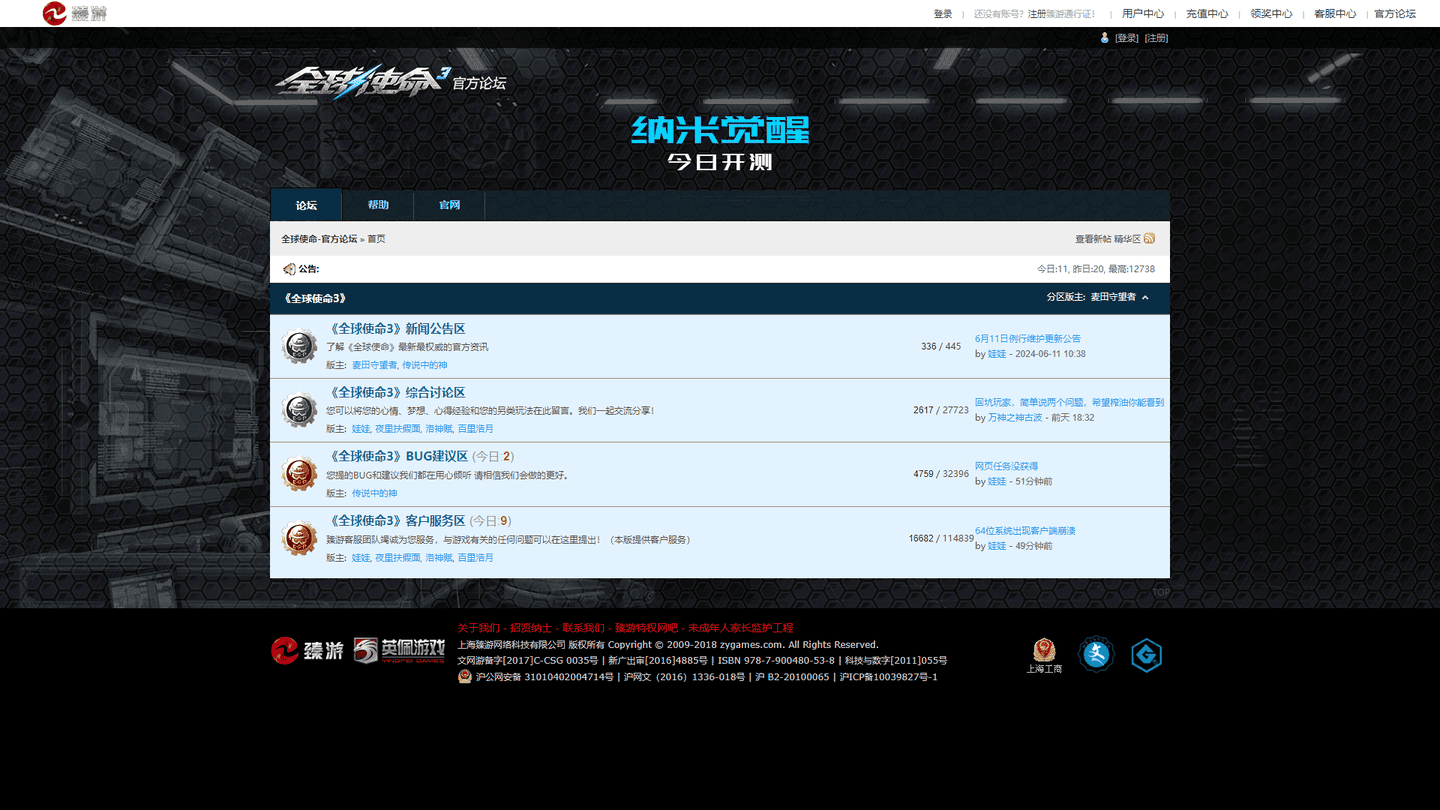This screenshot has height=810, width=1440.
Task: Switch to the 论坛 tab
Action: 306,205
